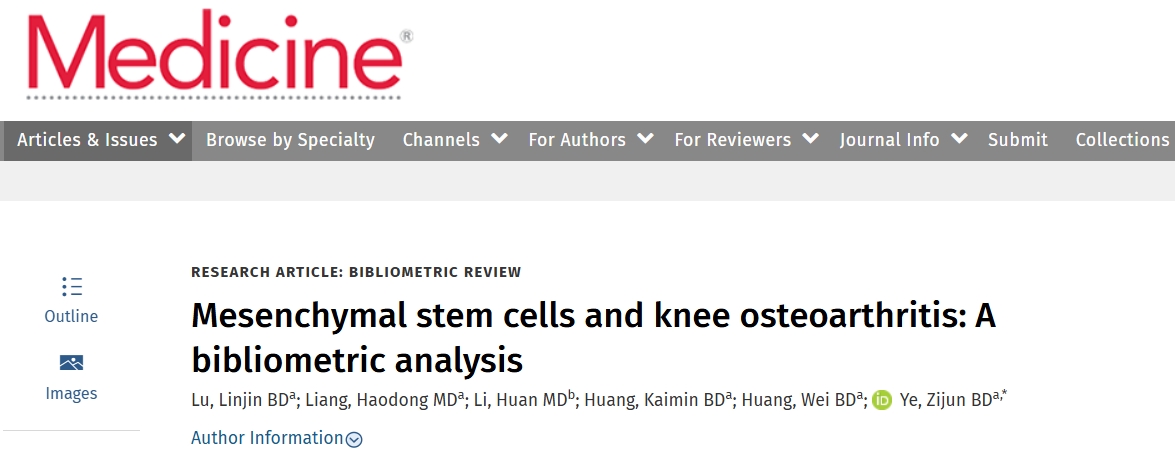Expand the Channels dropdown arrow
This screenshot has height=450, width=1175.
click(499, 139)
